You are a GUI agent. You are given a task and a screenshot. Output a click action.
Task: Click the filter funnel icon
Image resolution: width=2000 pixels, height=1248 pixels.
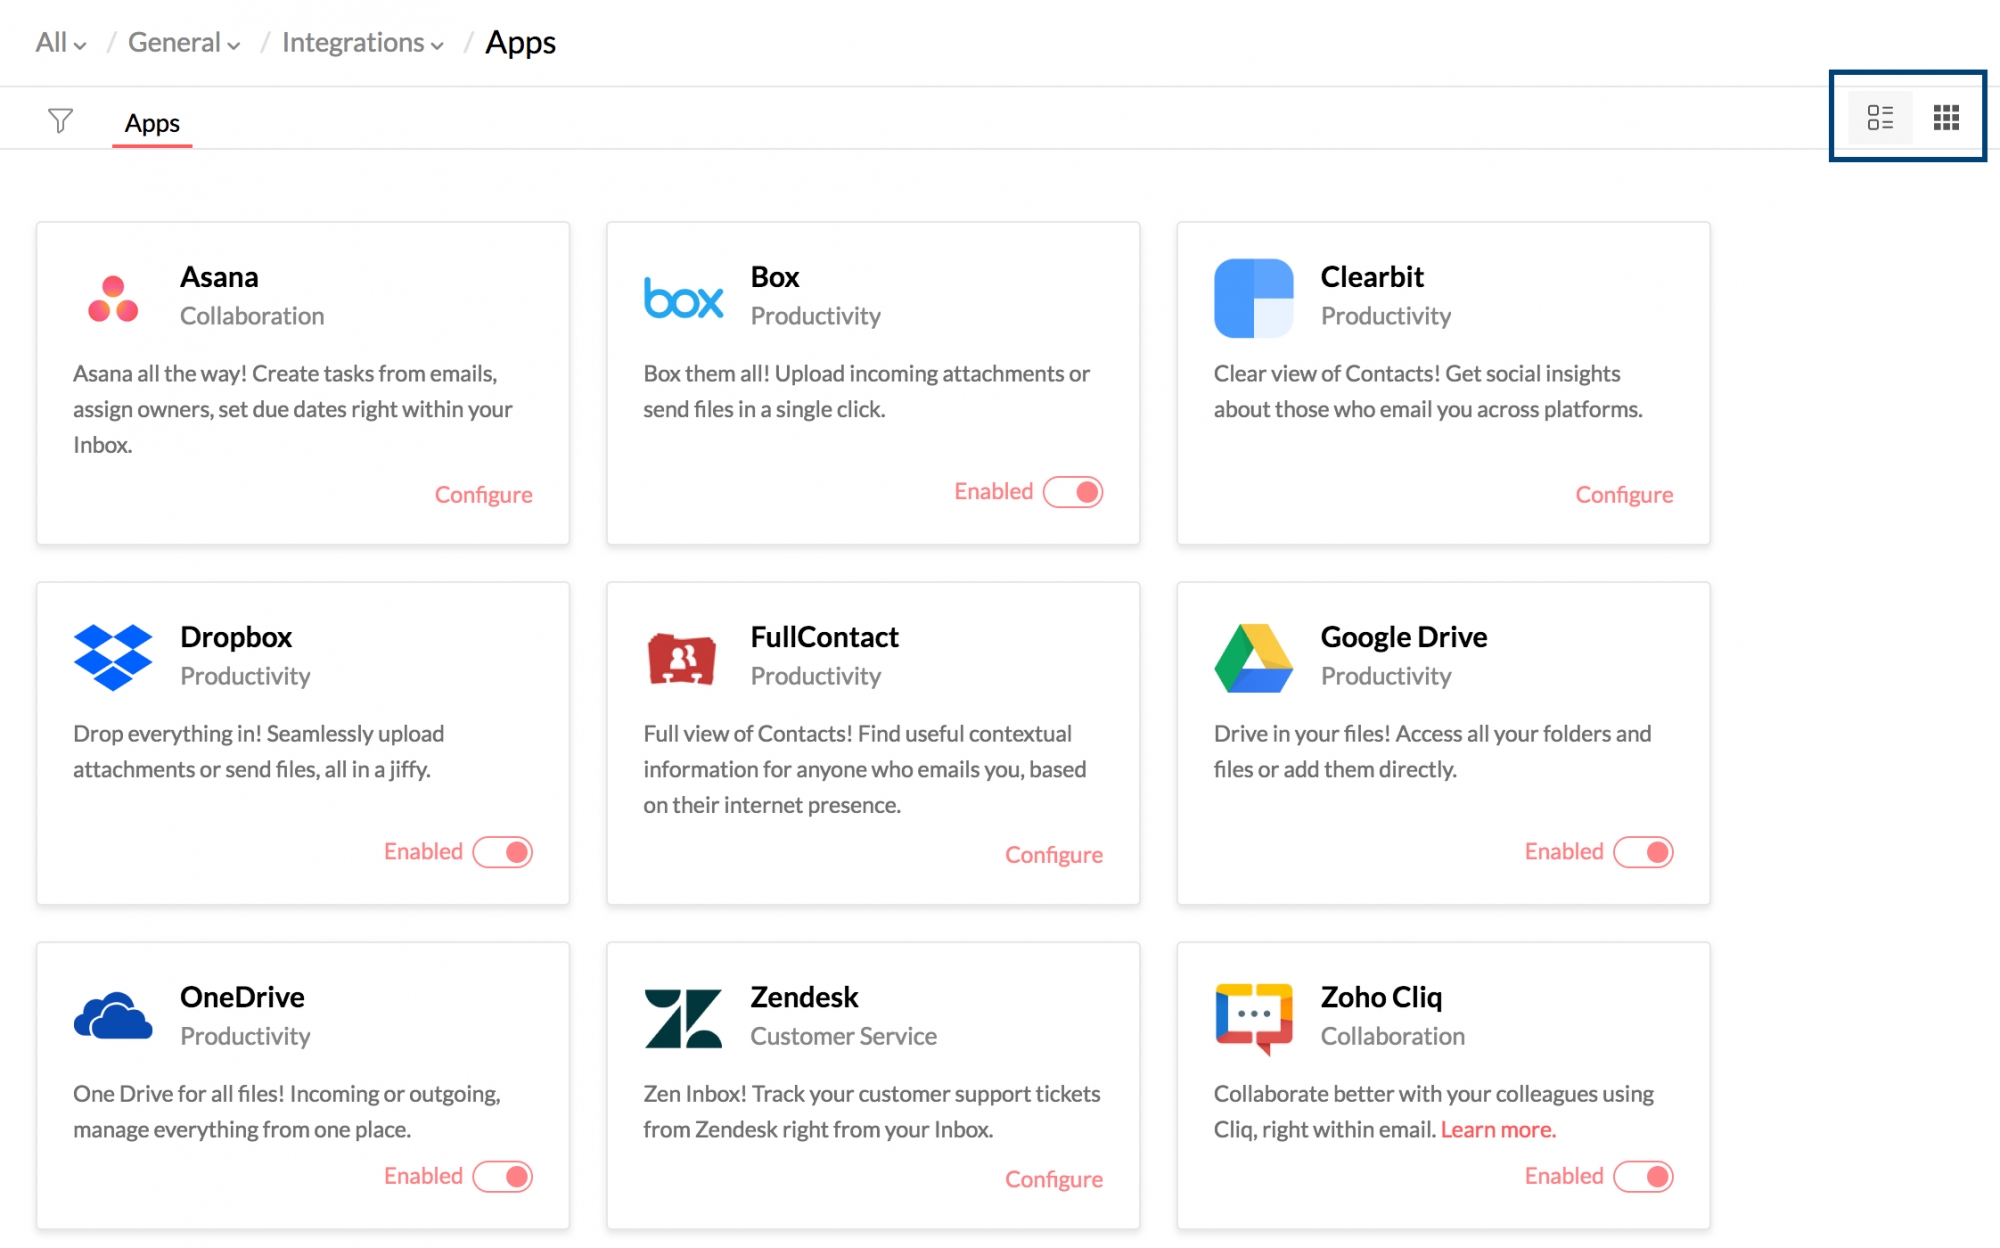click(60, 121)
